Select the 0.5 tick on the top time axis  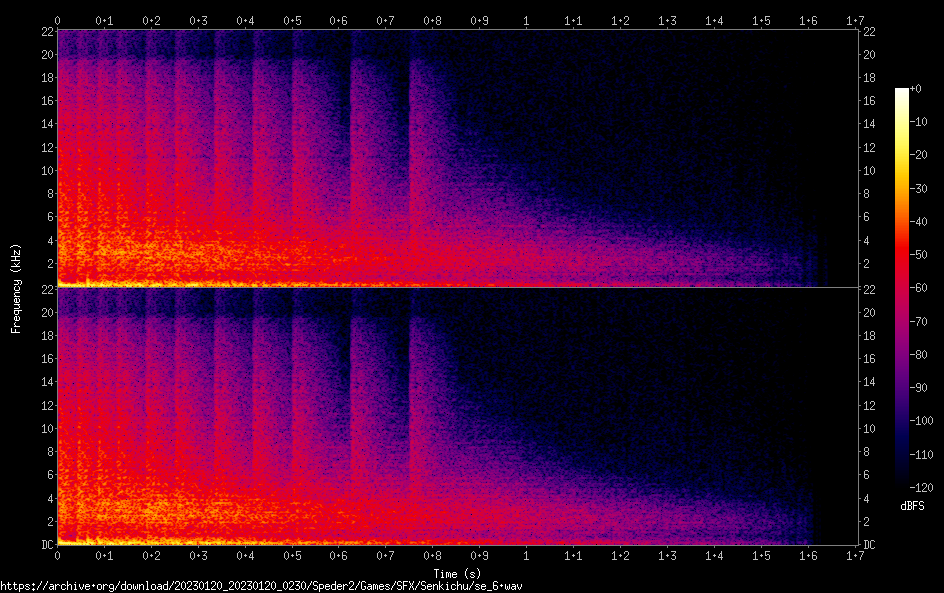(x=292, y=20)
